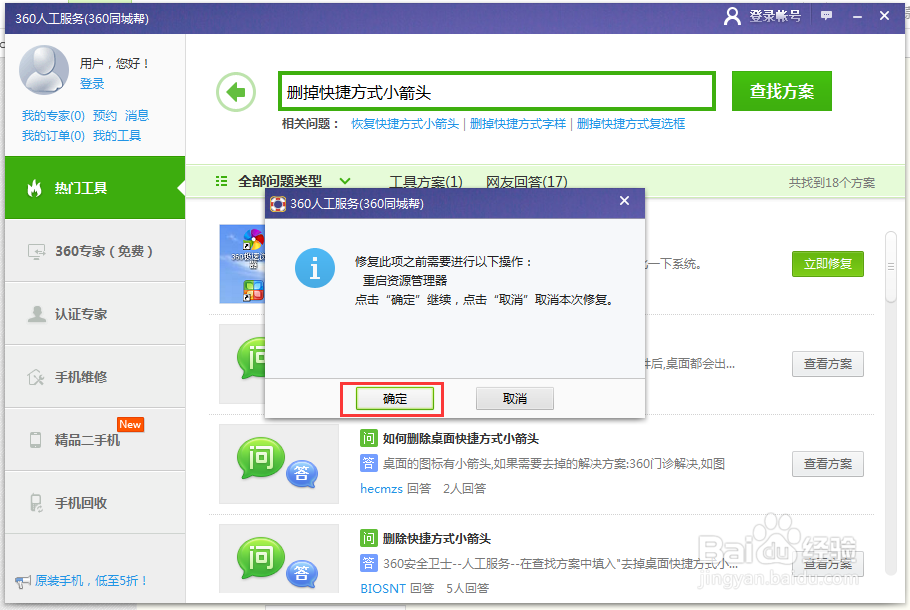This screenshot has height=610, width=910.
Task: Close the 360人工服务 dialog with X
Action: pos(624,201)
